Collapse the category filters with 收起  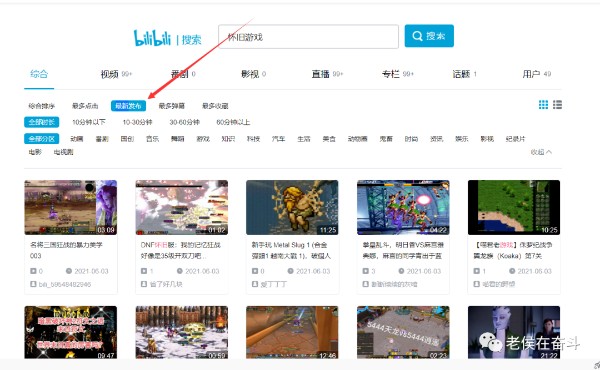click(x=541, y=152)
